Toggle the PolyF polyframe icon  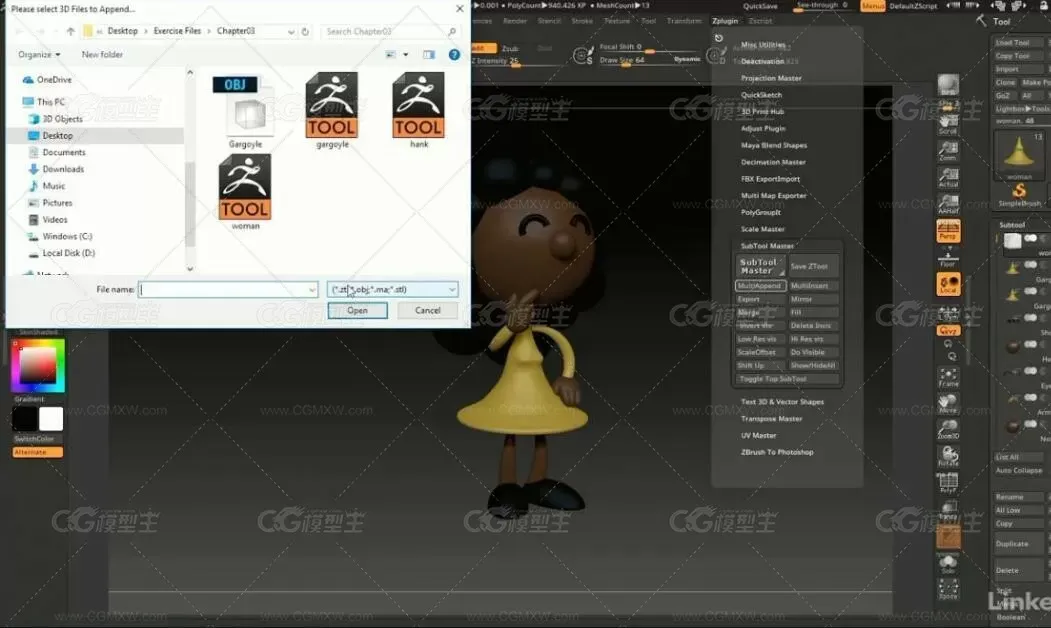tap(948, 483)
